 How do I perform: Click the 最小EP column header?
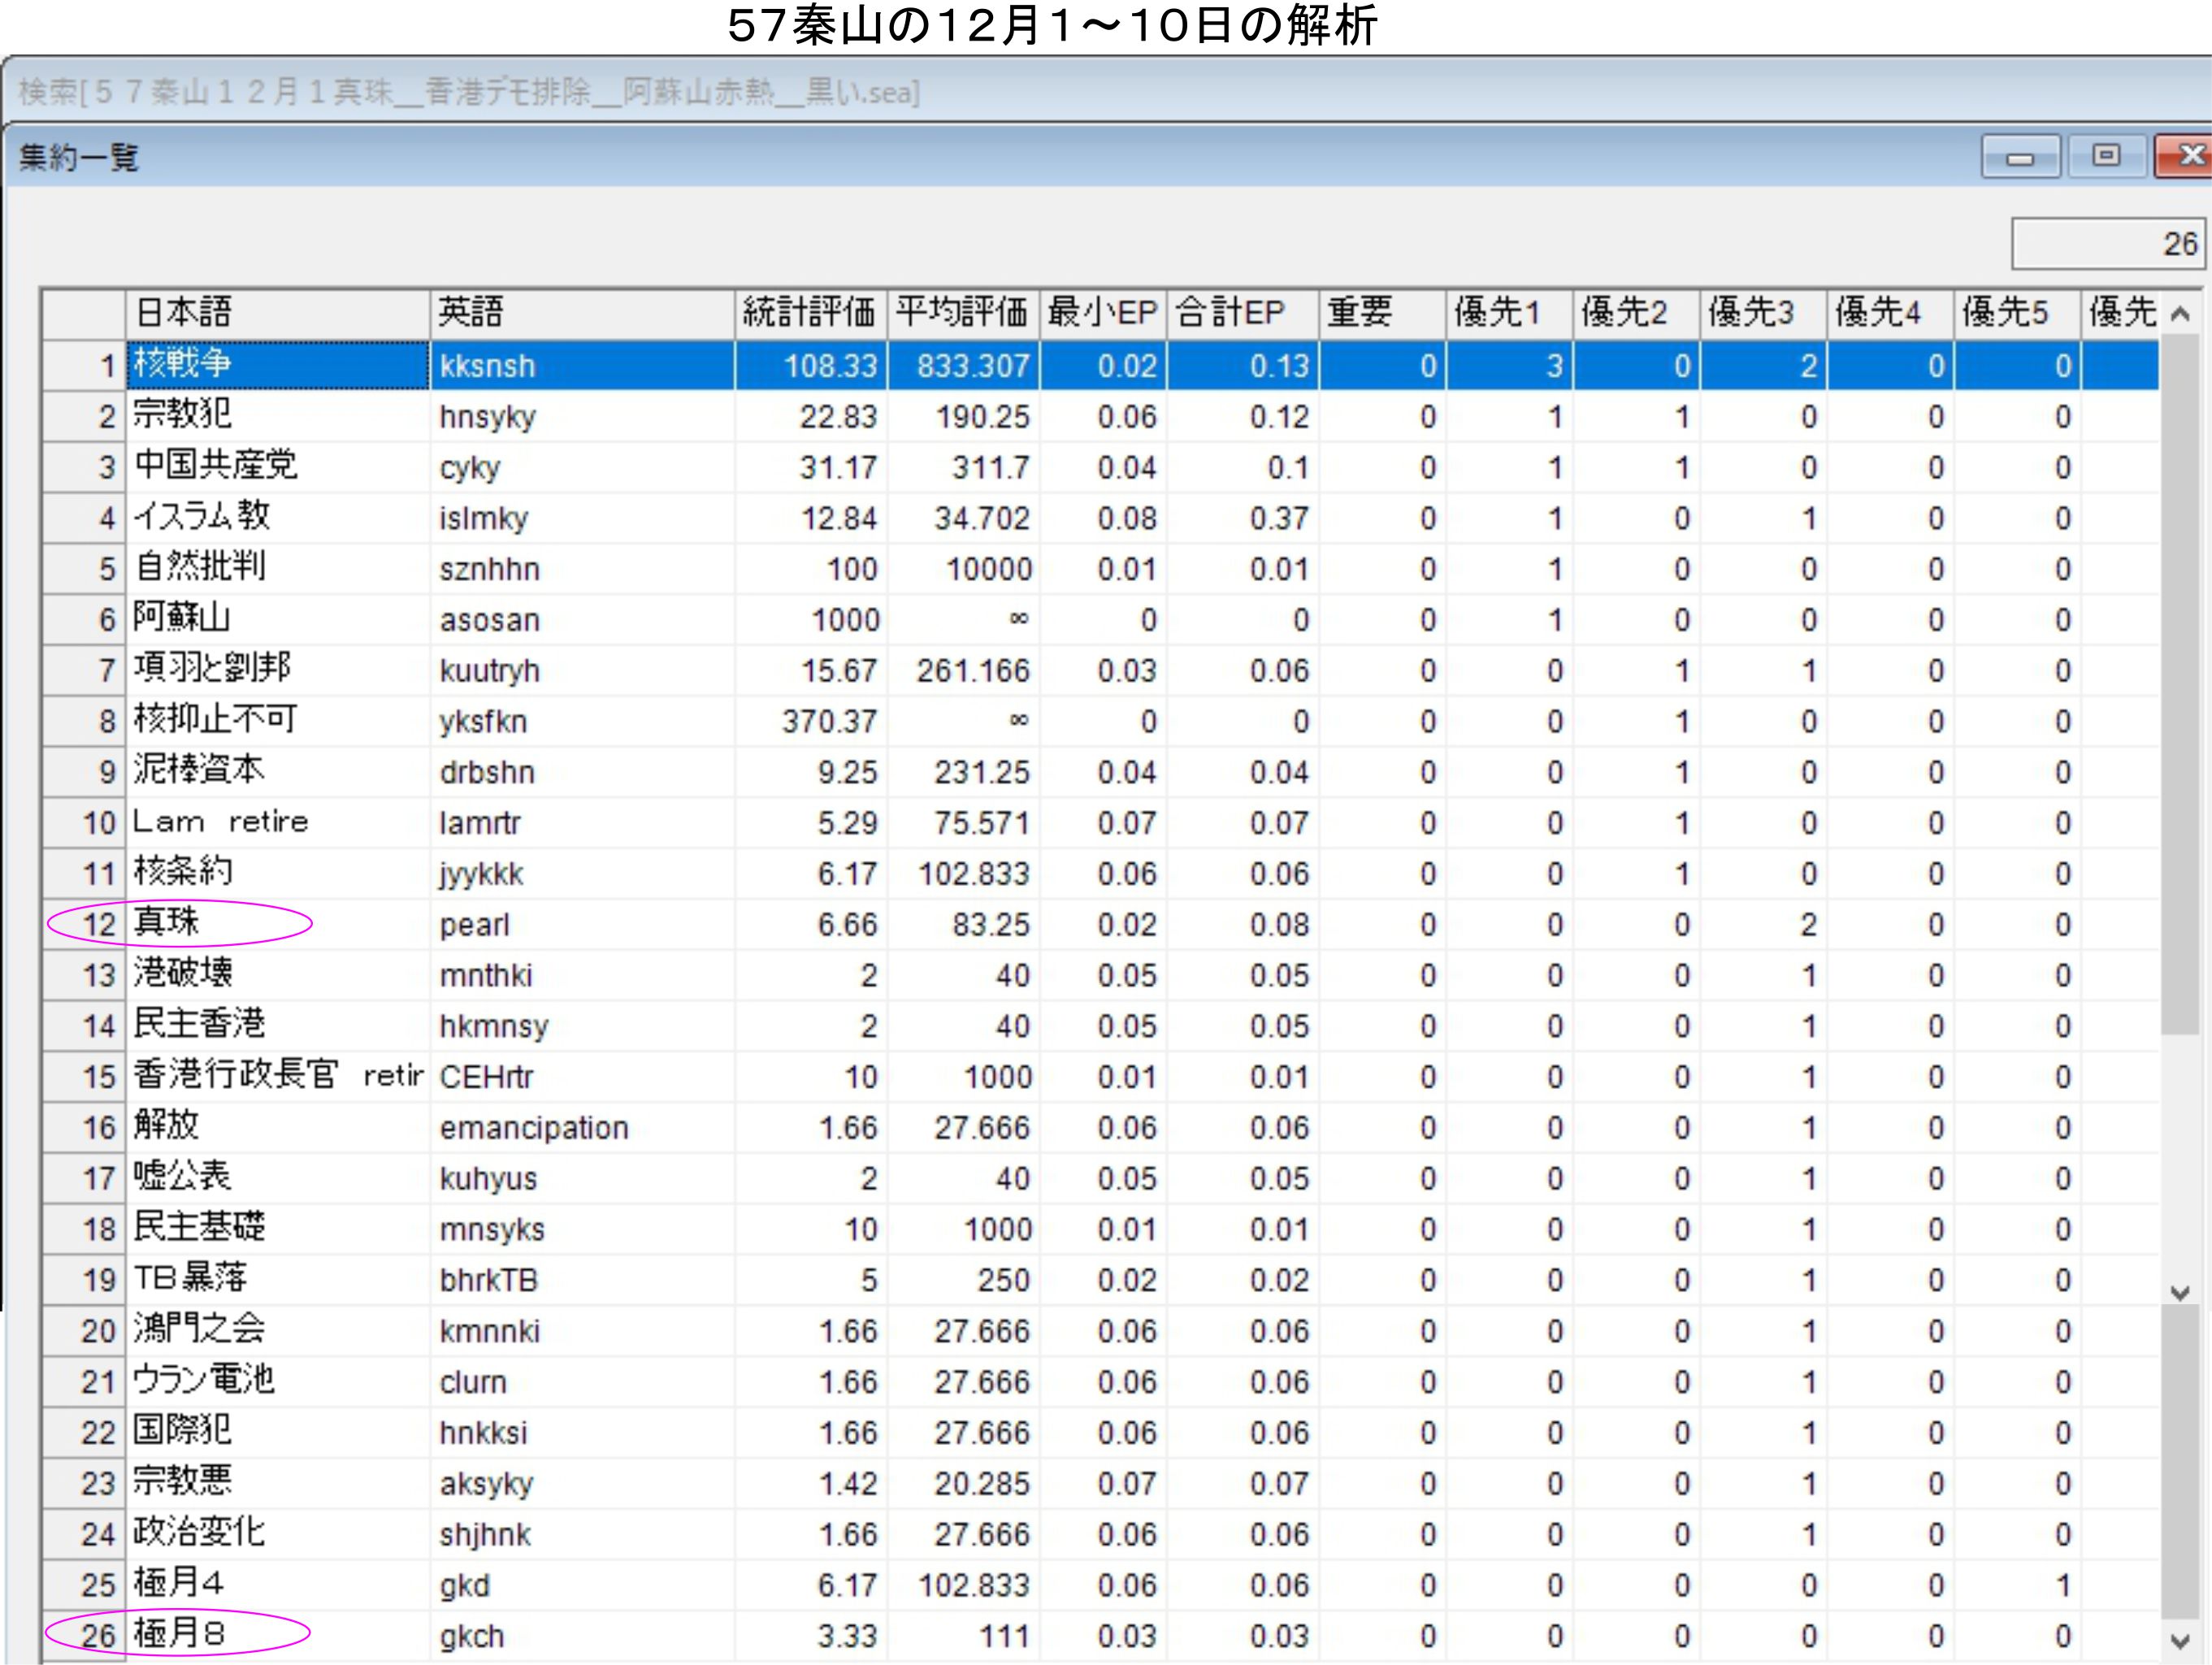point(1102,313)
